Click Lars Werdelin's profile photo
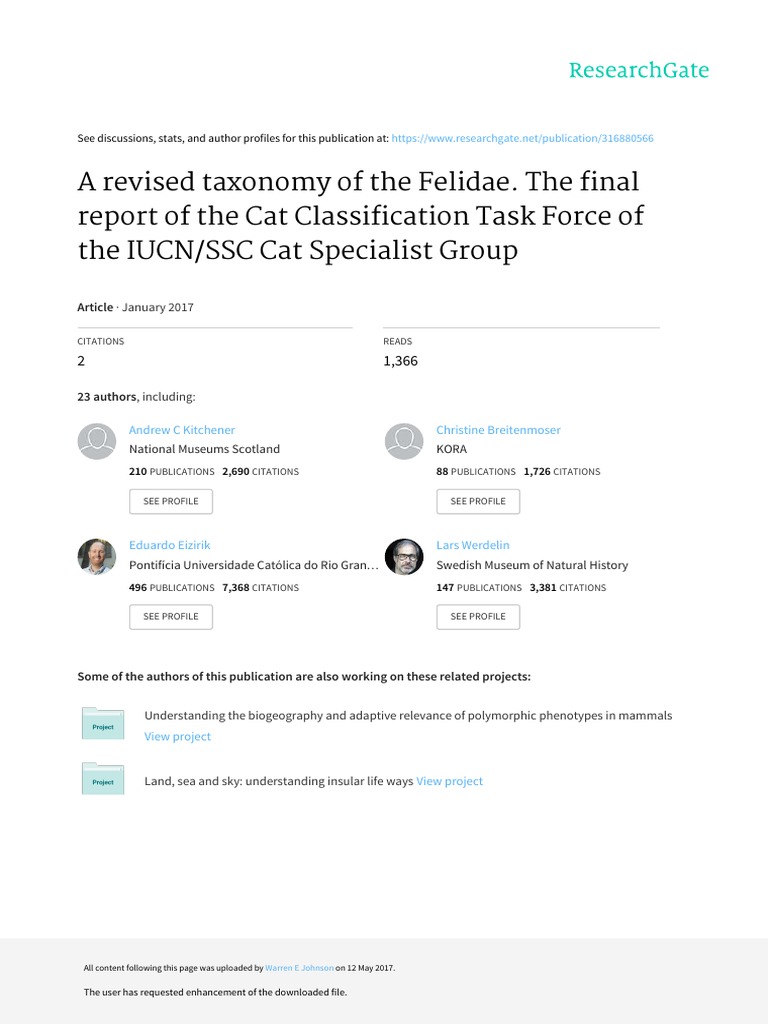This screenshot has width=768, height=1024. (x=404, y=556)
